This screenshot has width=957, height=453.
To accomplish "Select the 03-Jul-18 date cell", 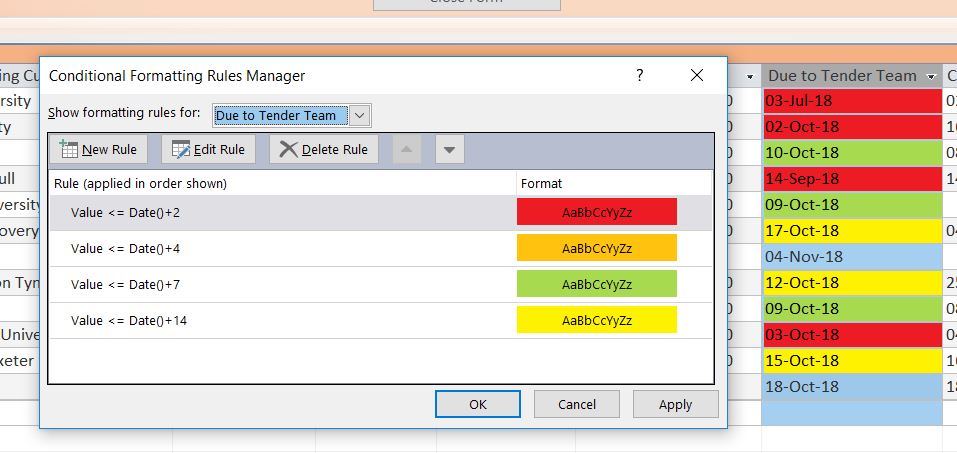I will [852, 101].
